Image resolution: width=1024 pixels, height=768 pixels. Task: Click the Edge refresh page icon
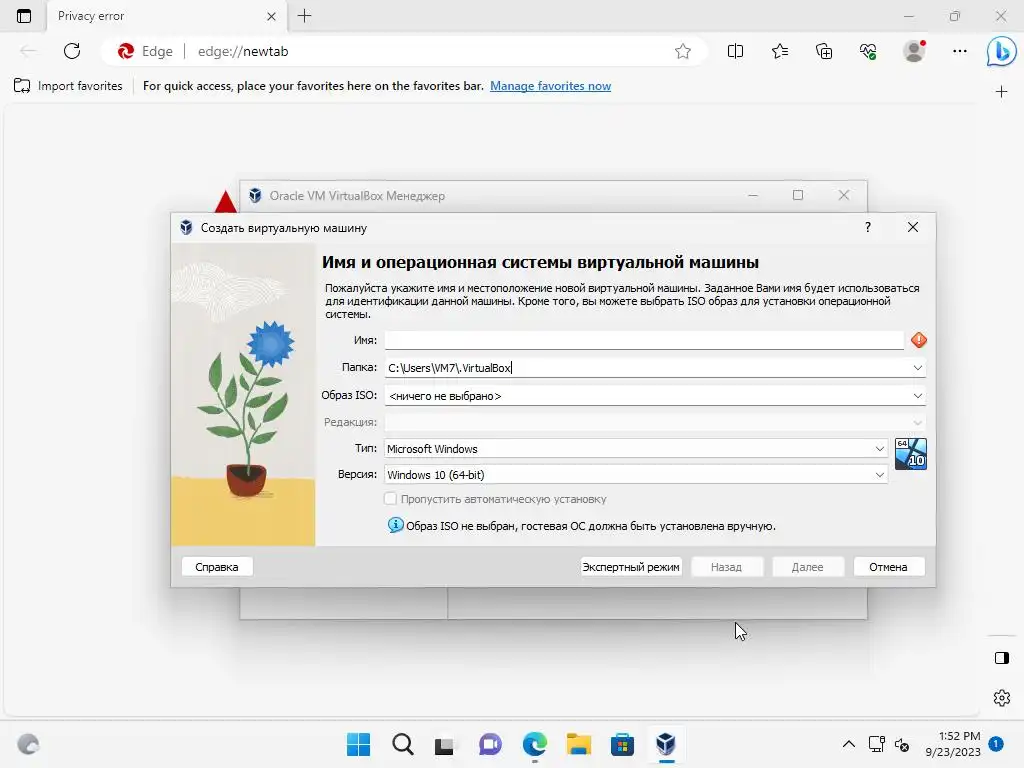72,51
